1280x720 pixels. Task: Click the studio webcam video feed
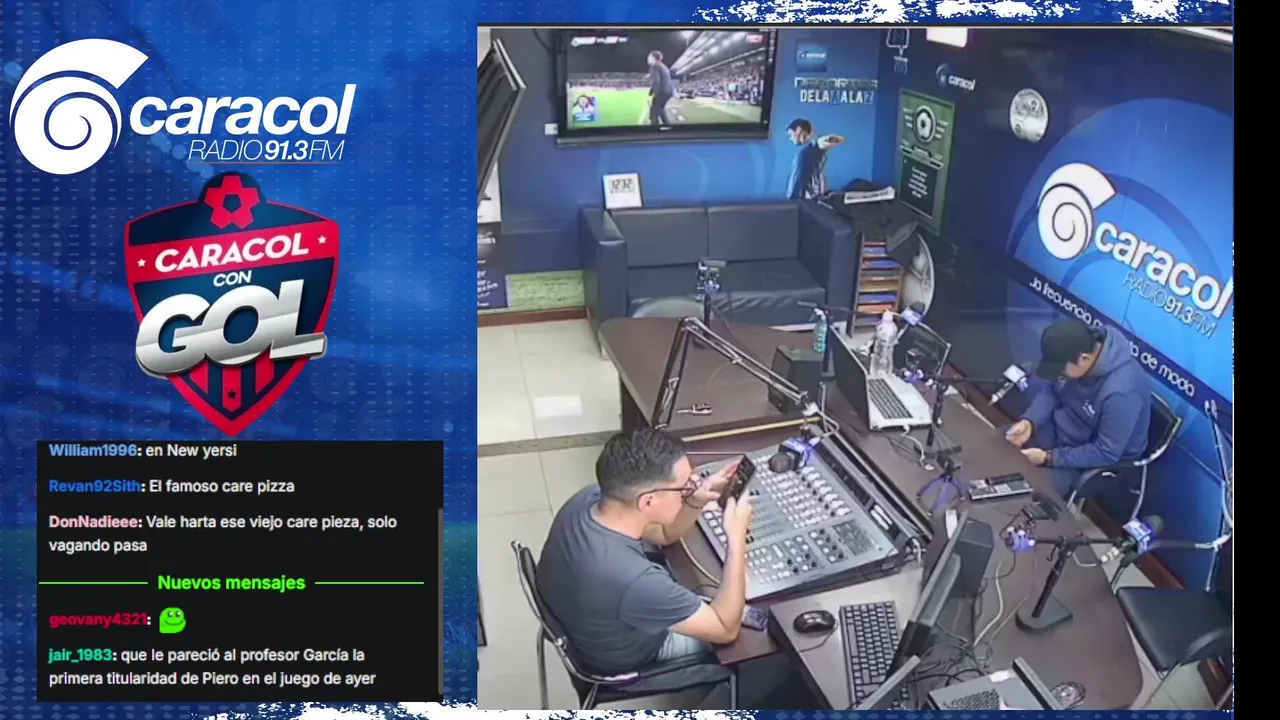(x=855, y=367)
